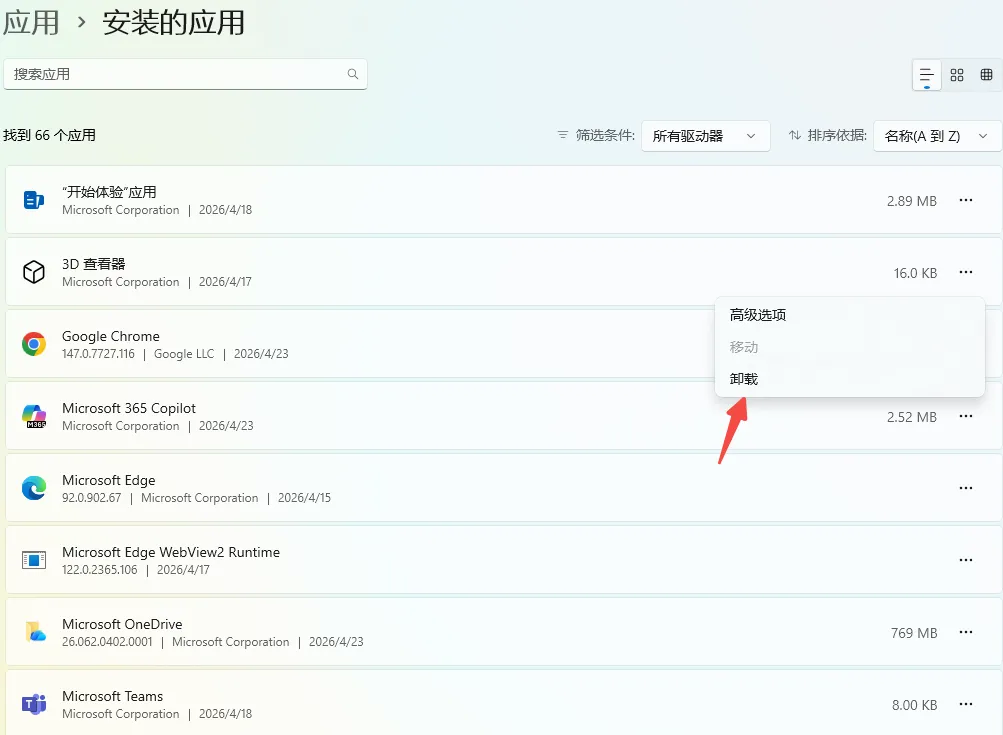
Task: Open more options for Edge WebView2 Runtime
Action: coord(966,560)
